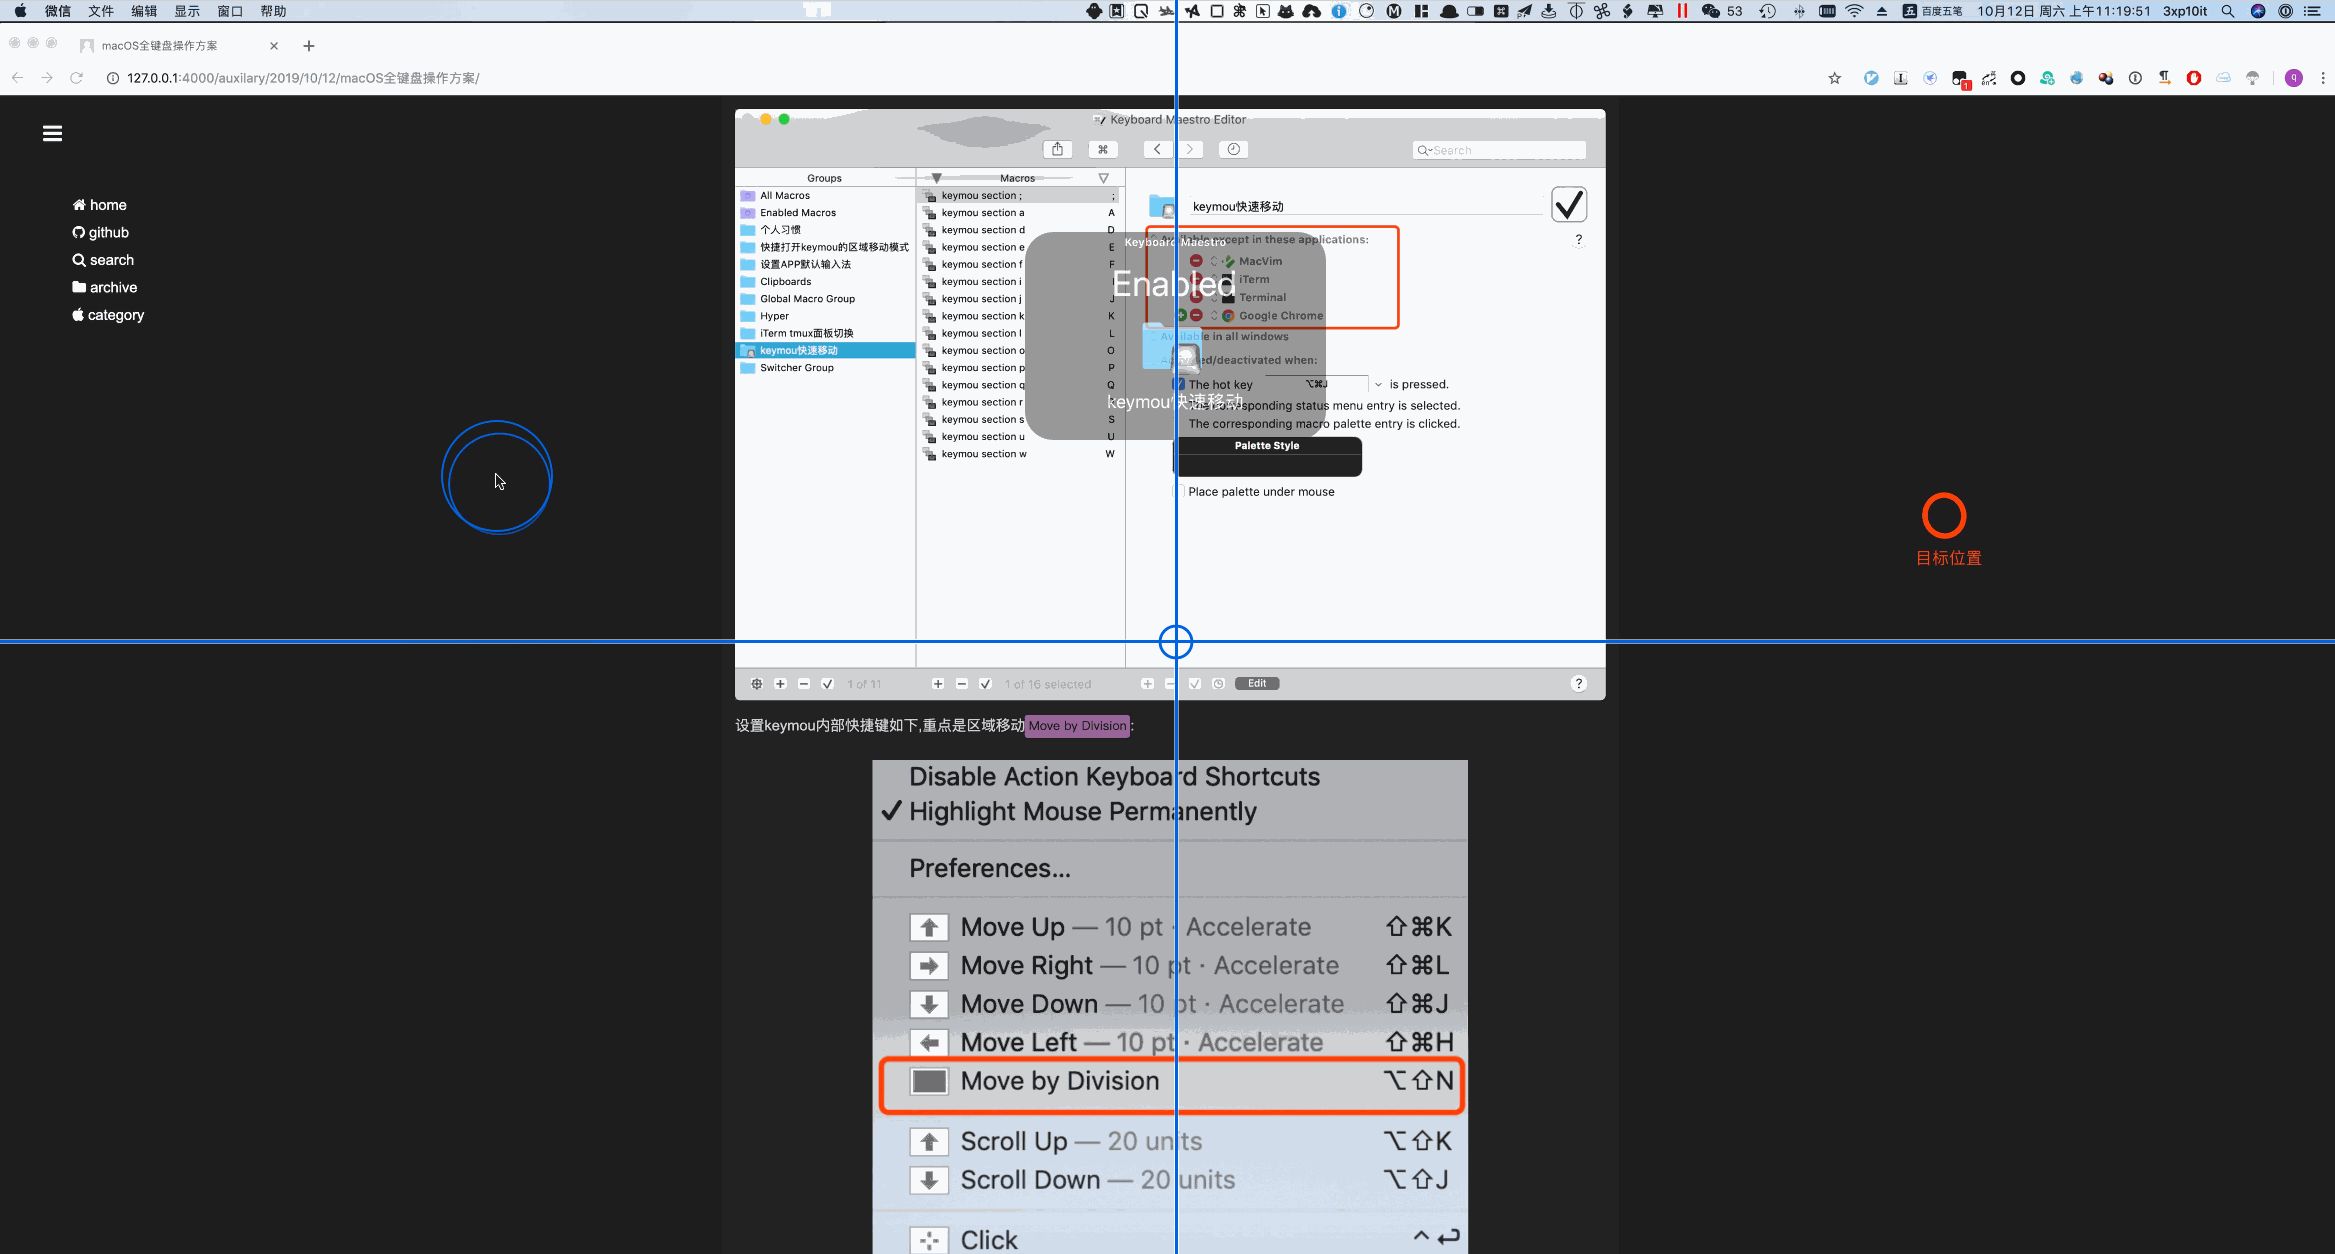Open the hamburger sidebar menu icon

point(52,133)
